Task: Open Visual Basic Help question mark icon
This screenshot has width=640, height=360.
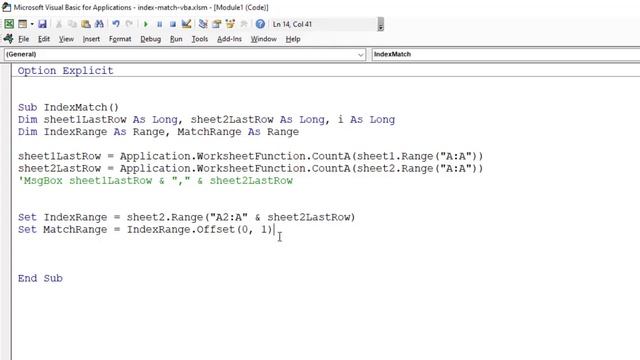Action: (260, 24)
